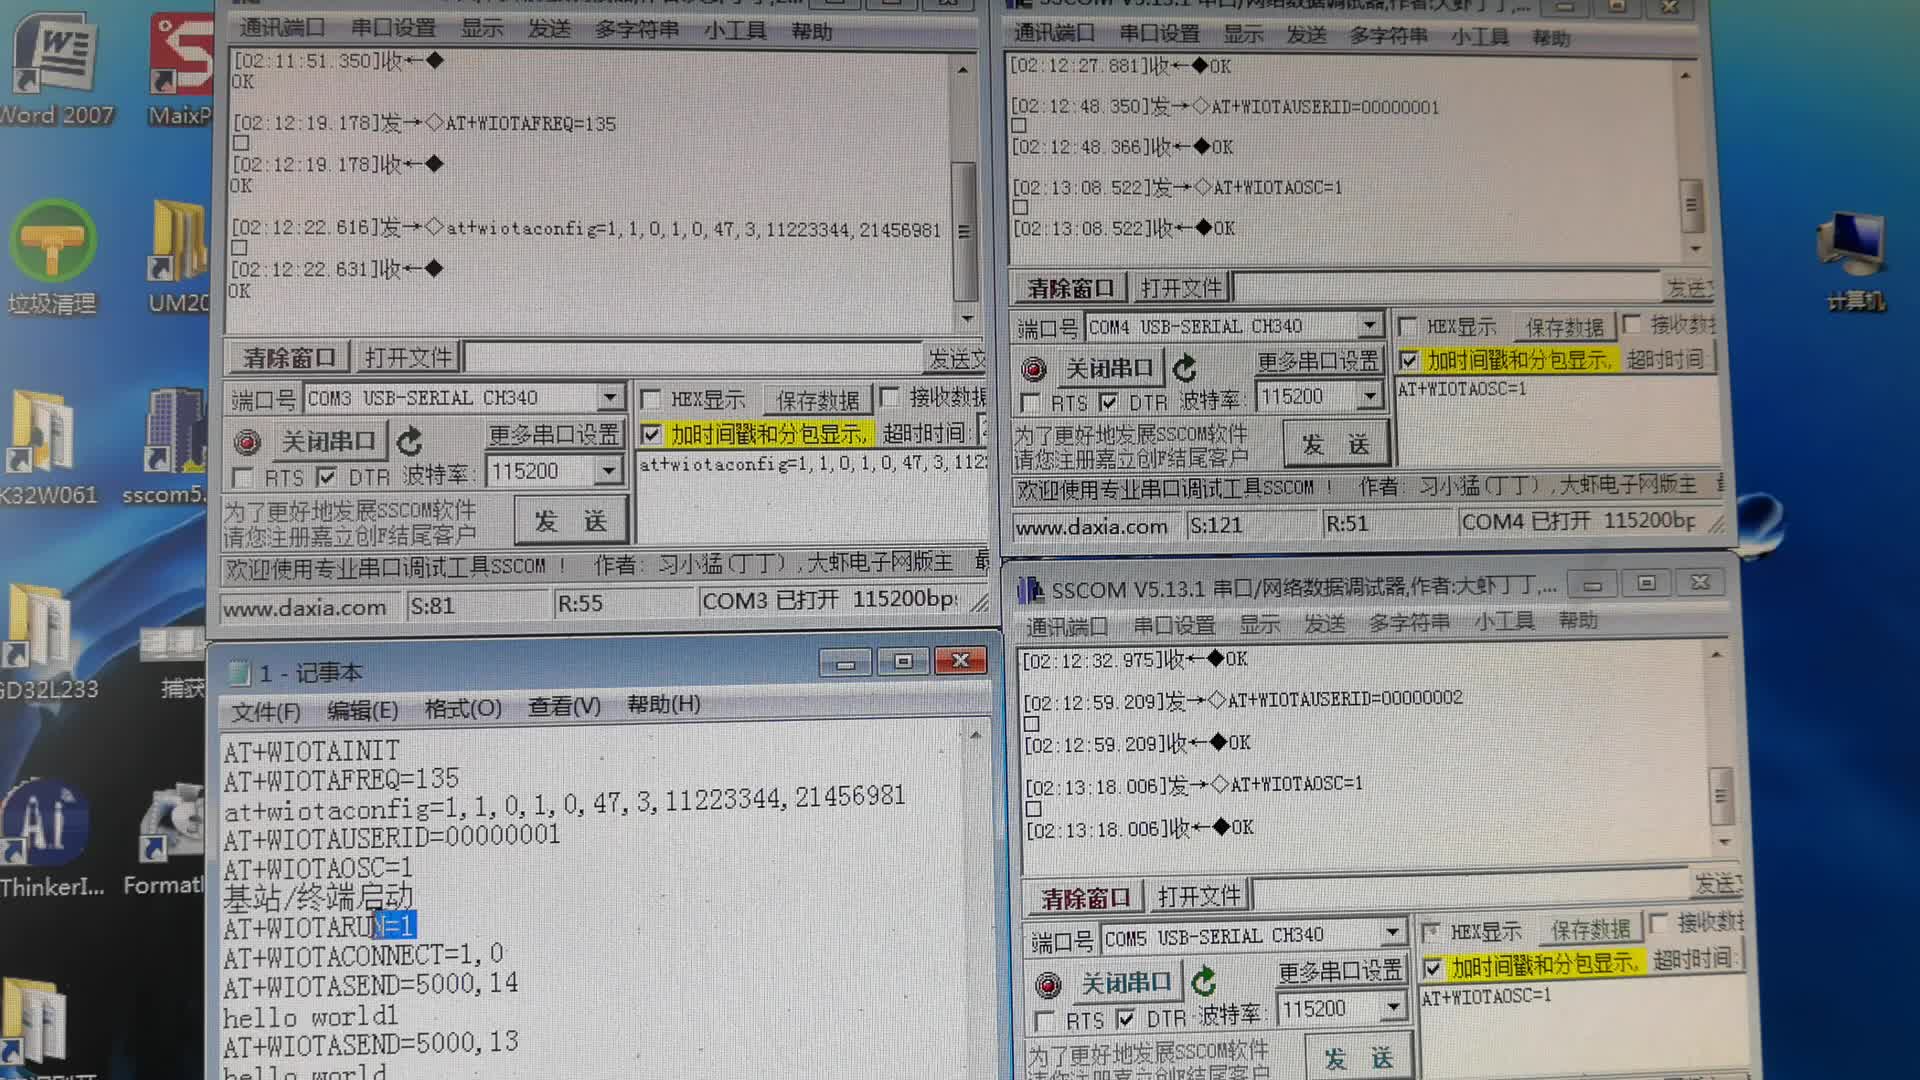Click www.daxia.com link in COM3 status bar

point(305,607)
